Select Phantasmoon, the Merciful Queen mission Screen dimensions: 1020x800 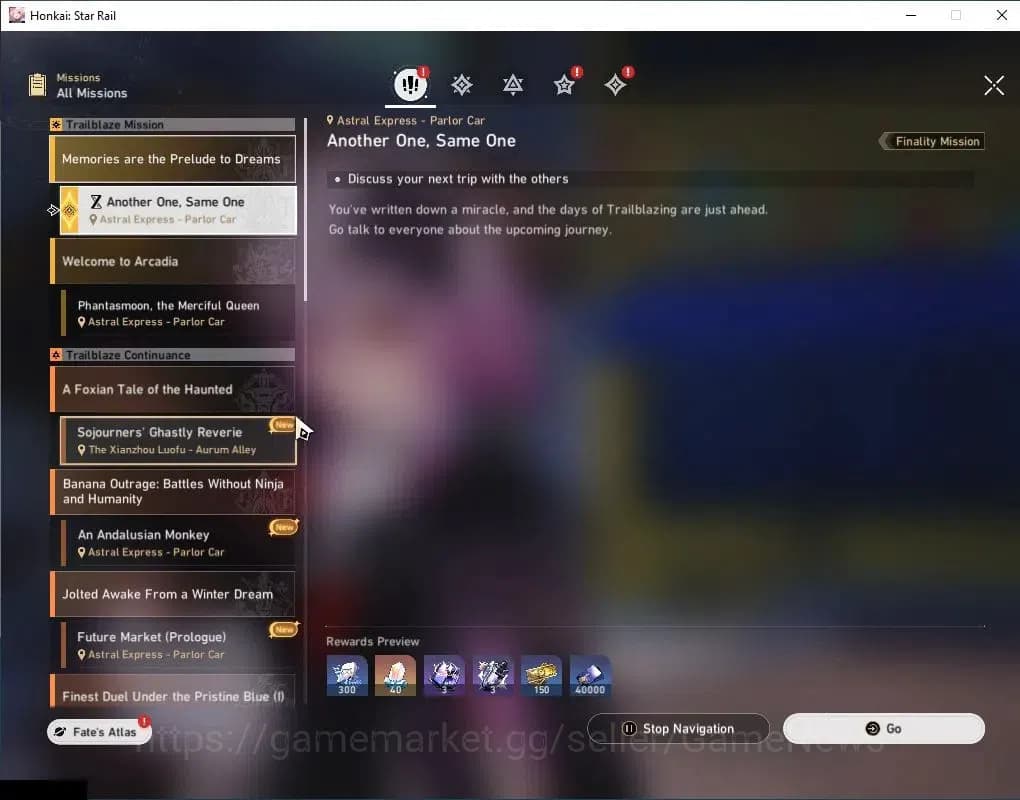coord(178,313)
